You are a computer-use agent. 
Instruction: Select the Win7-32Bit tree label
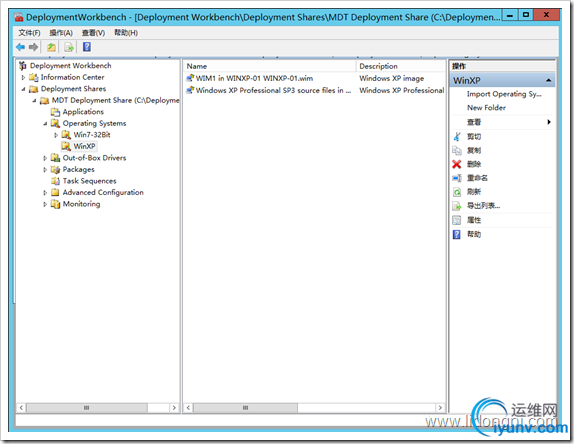[x=92, y=135]
